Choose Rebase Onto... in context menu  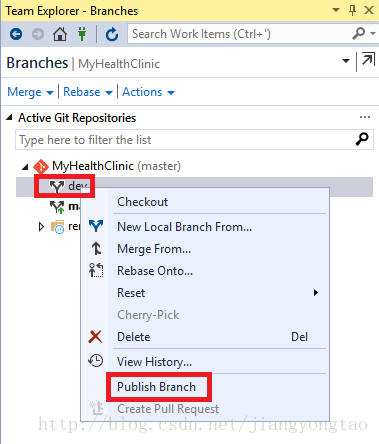tap(155, 271)
